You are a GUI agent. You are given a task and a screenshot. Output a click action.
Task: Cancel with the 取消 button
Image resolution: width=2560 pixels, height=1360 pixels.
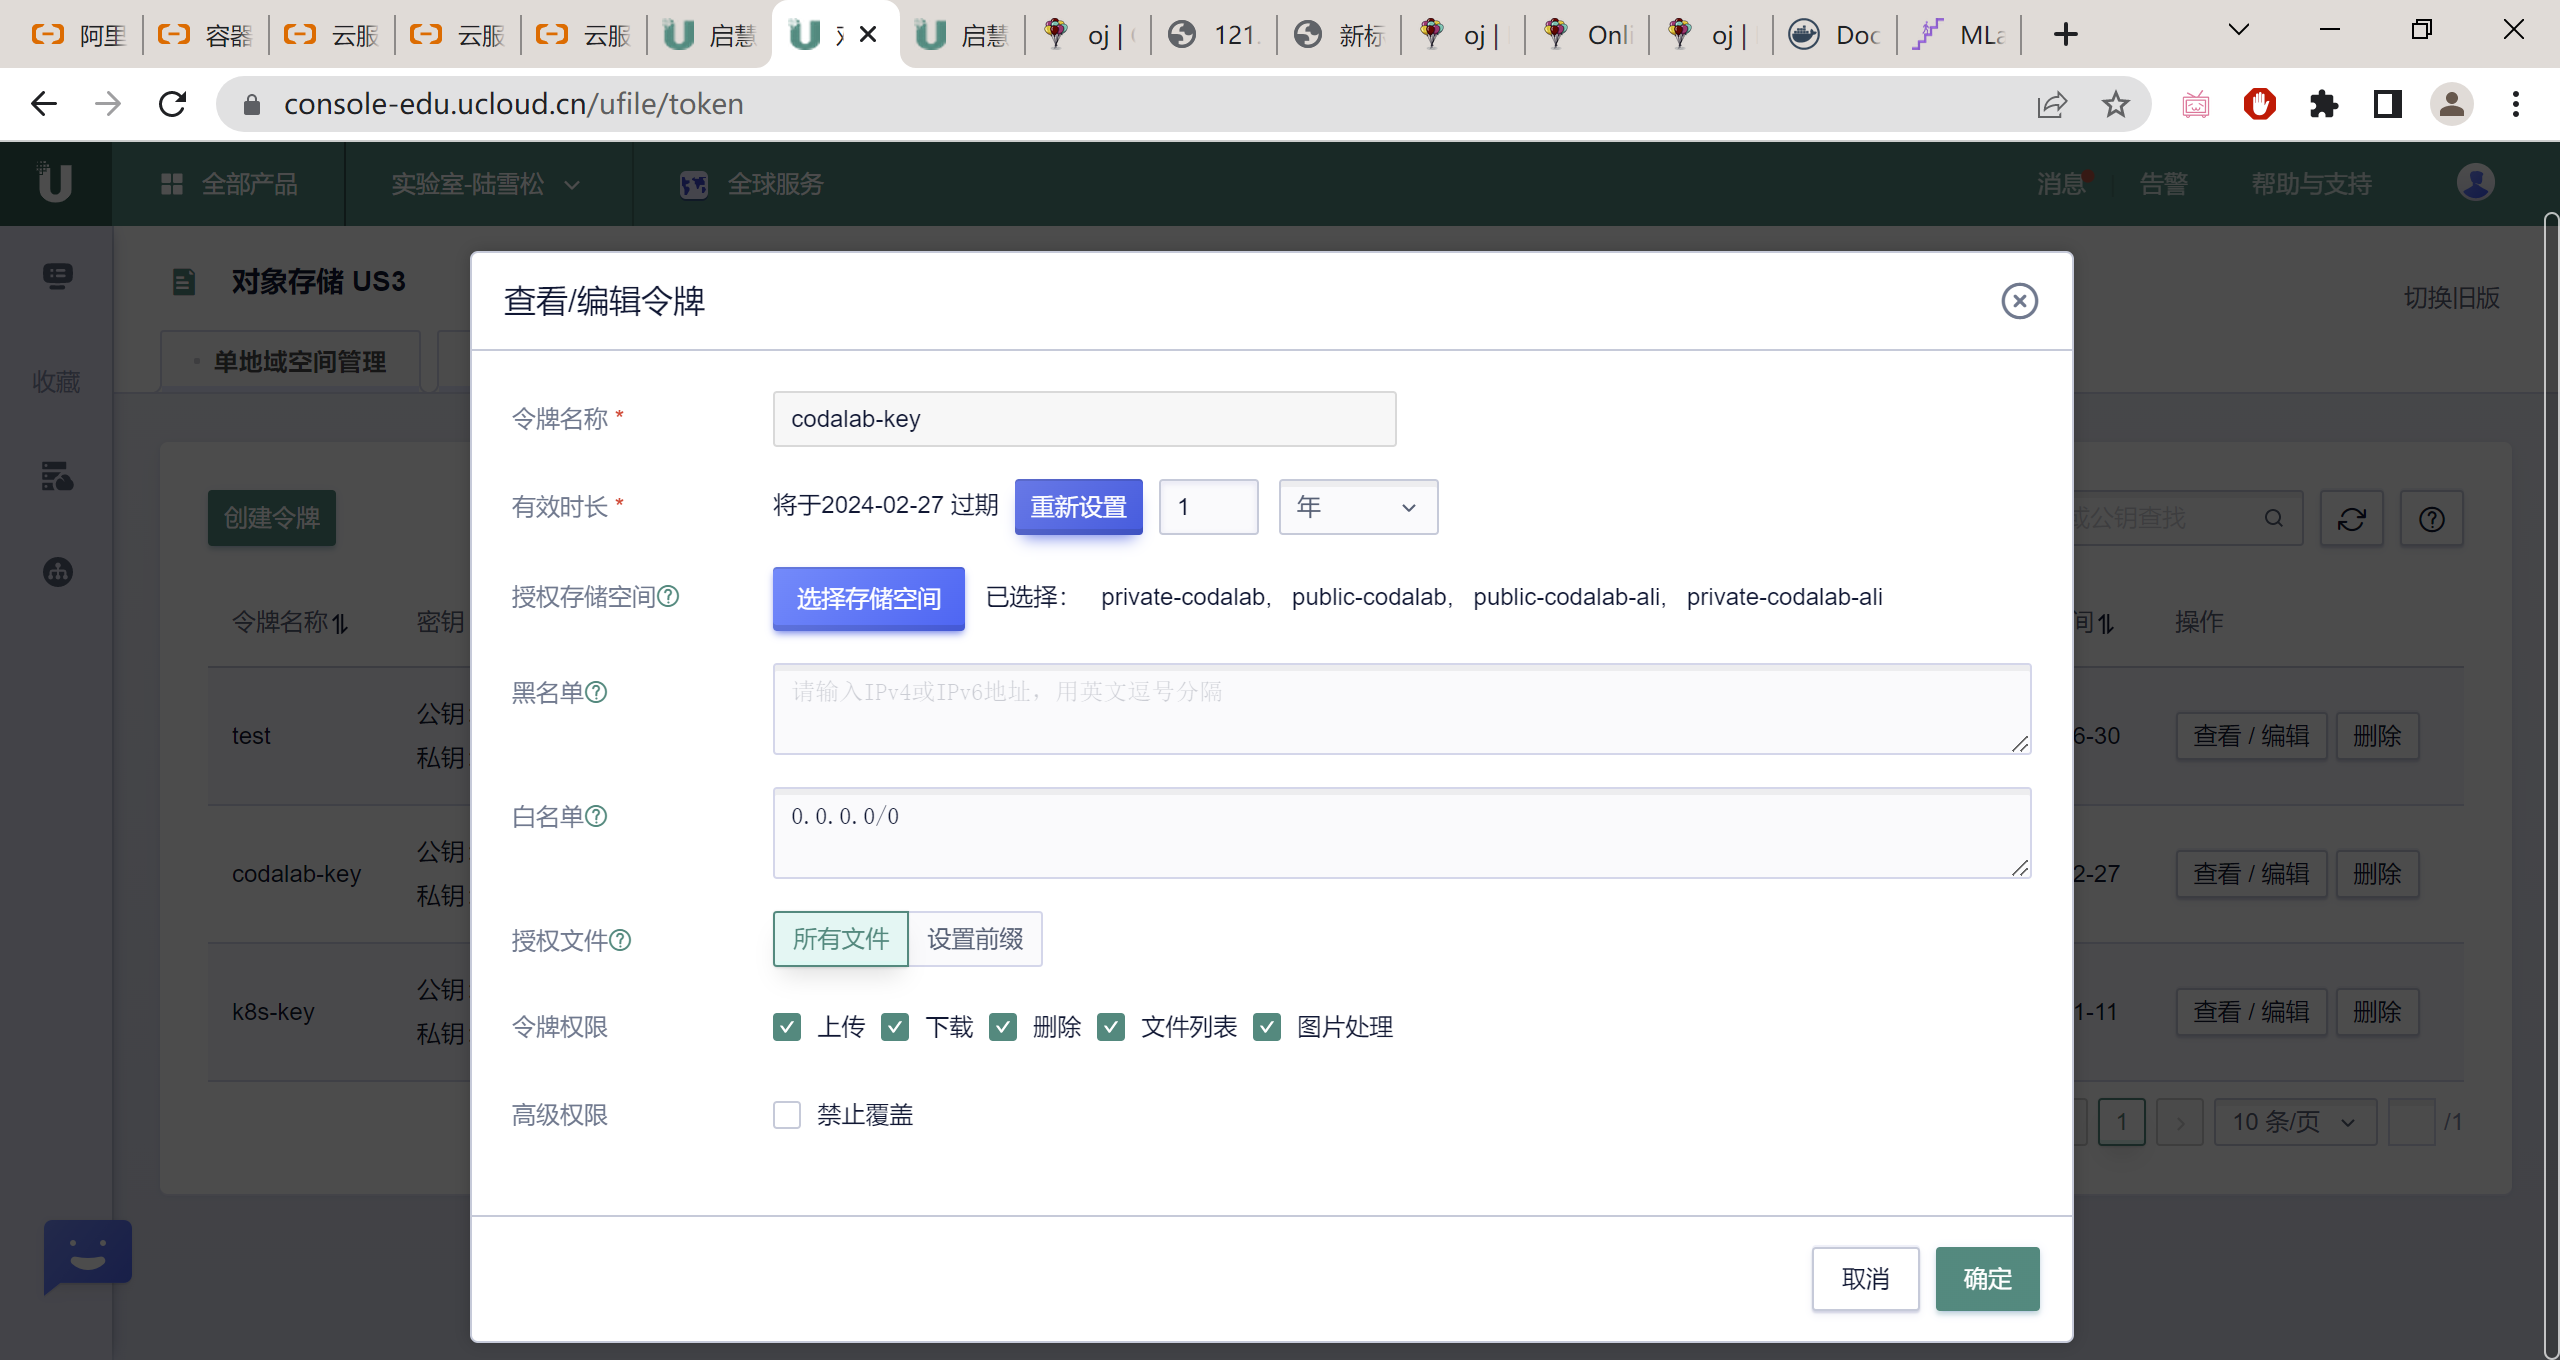pos(1865,1278)
